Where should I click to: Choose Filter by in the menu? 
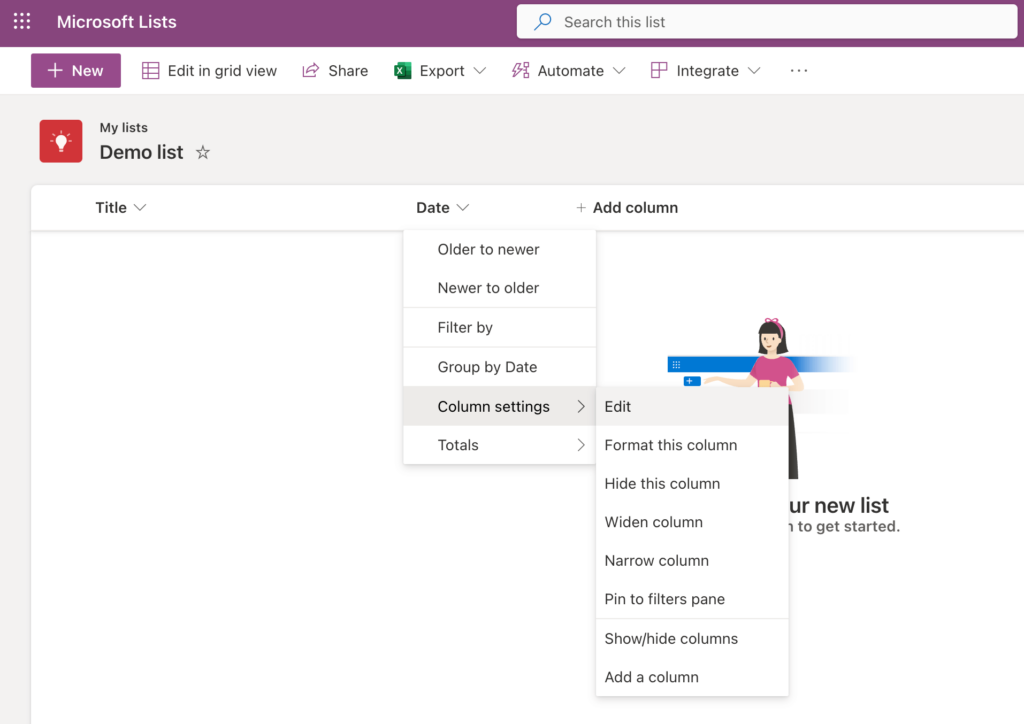(500, 328)
